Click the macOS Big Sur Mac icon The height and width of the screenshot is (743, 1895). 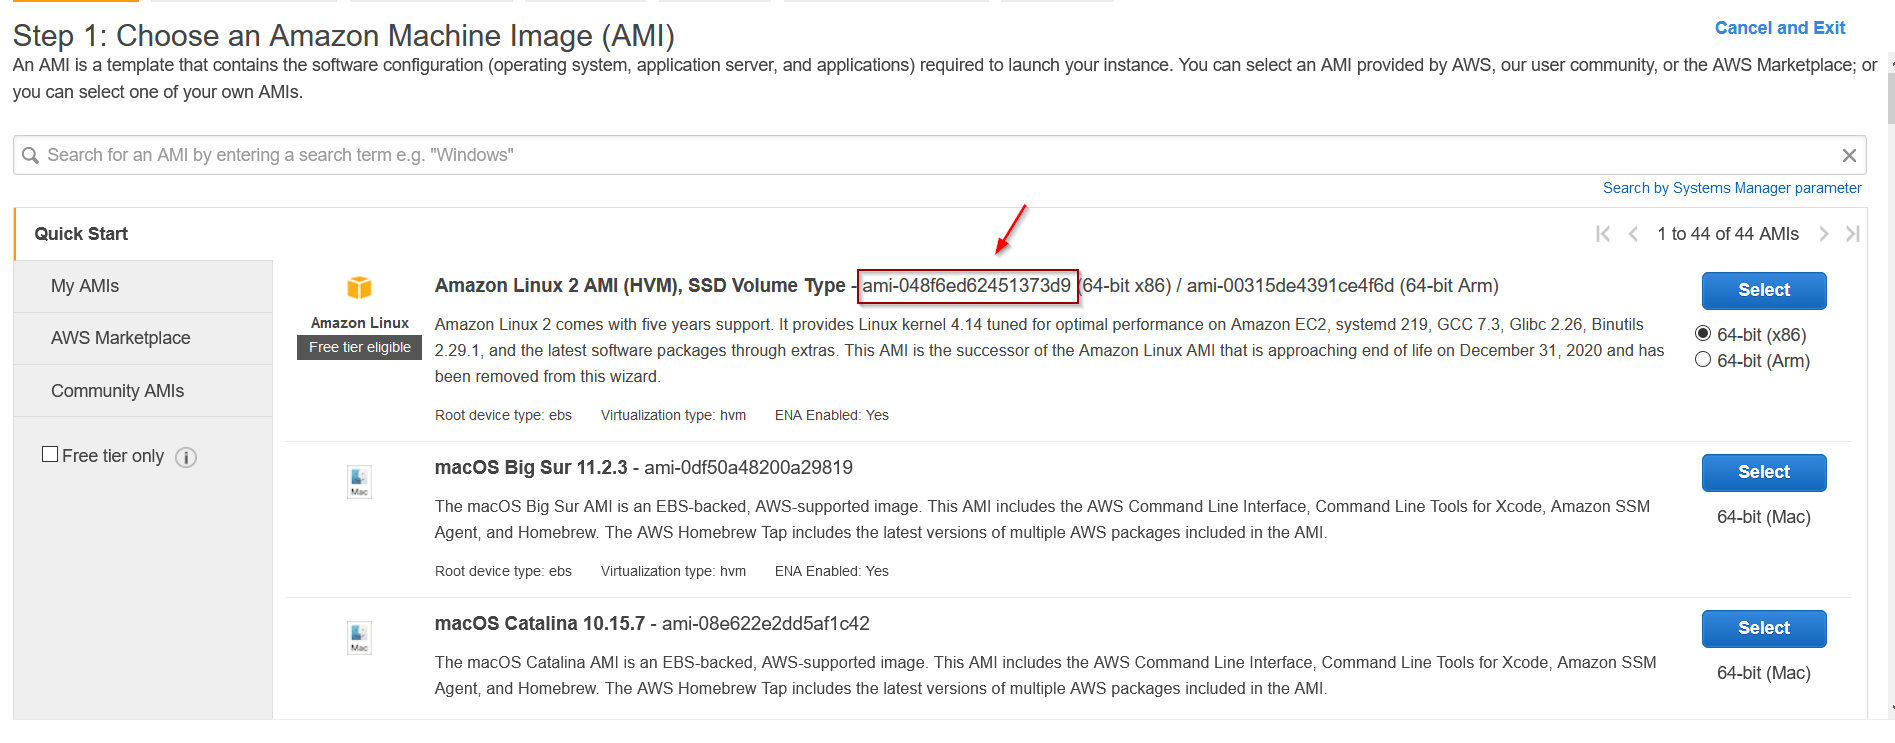click(359, 482)
